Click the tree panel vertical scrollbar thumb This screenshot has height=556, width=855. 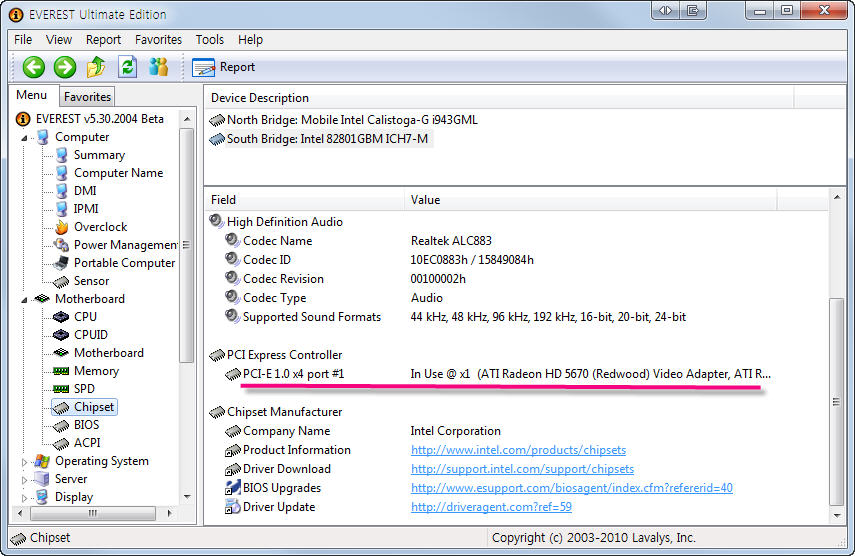(186, 245)
